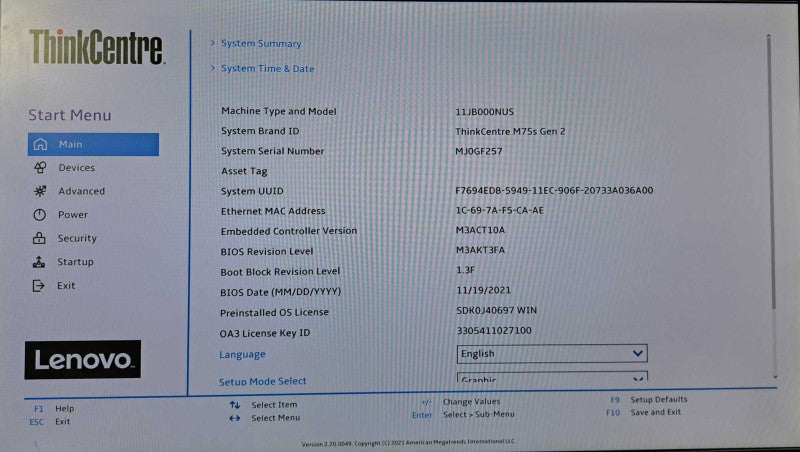The image size is (800, 452).
Task: Go to the Advanced menu
Action: (x=82, y=191)
